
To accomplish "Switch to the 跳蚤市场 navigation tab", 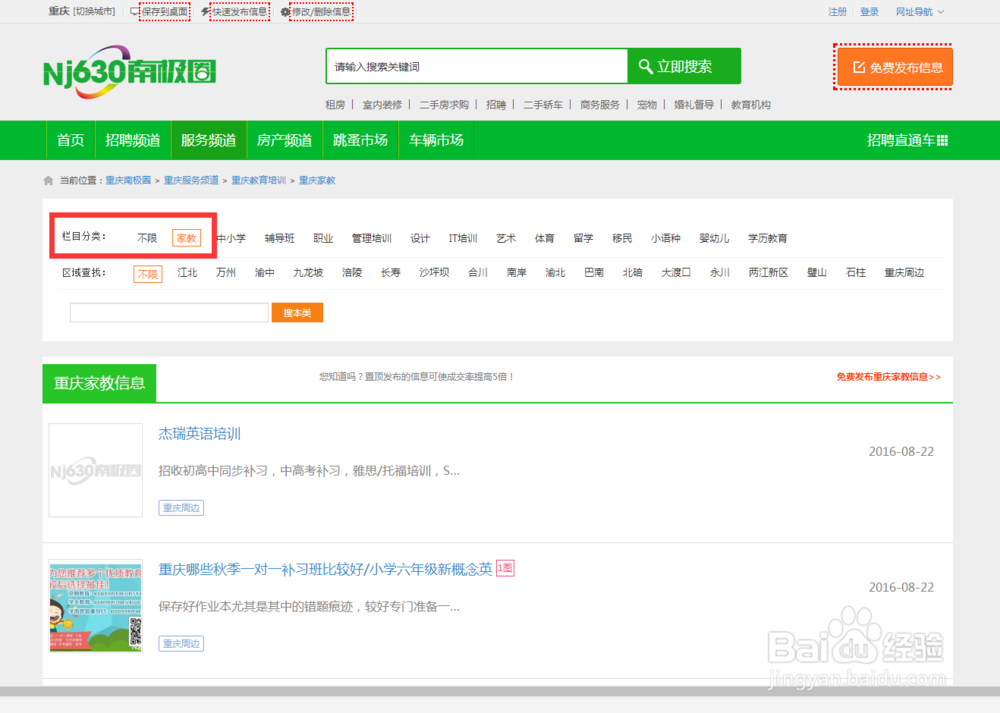I will (360, 140).
